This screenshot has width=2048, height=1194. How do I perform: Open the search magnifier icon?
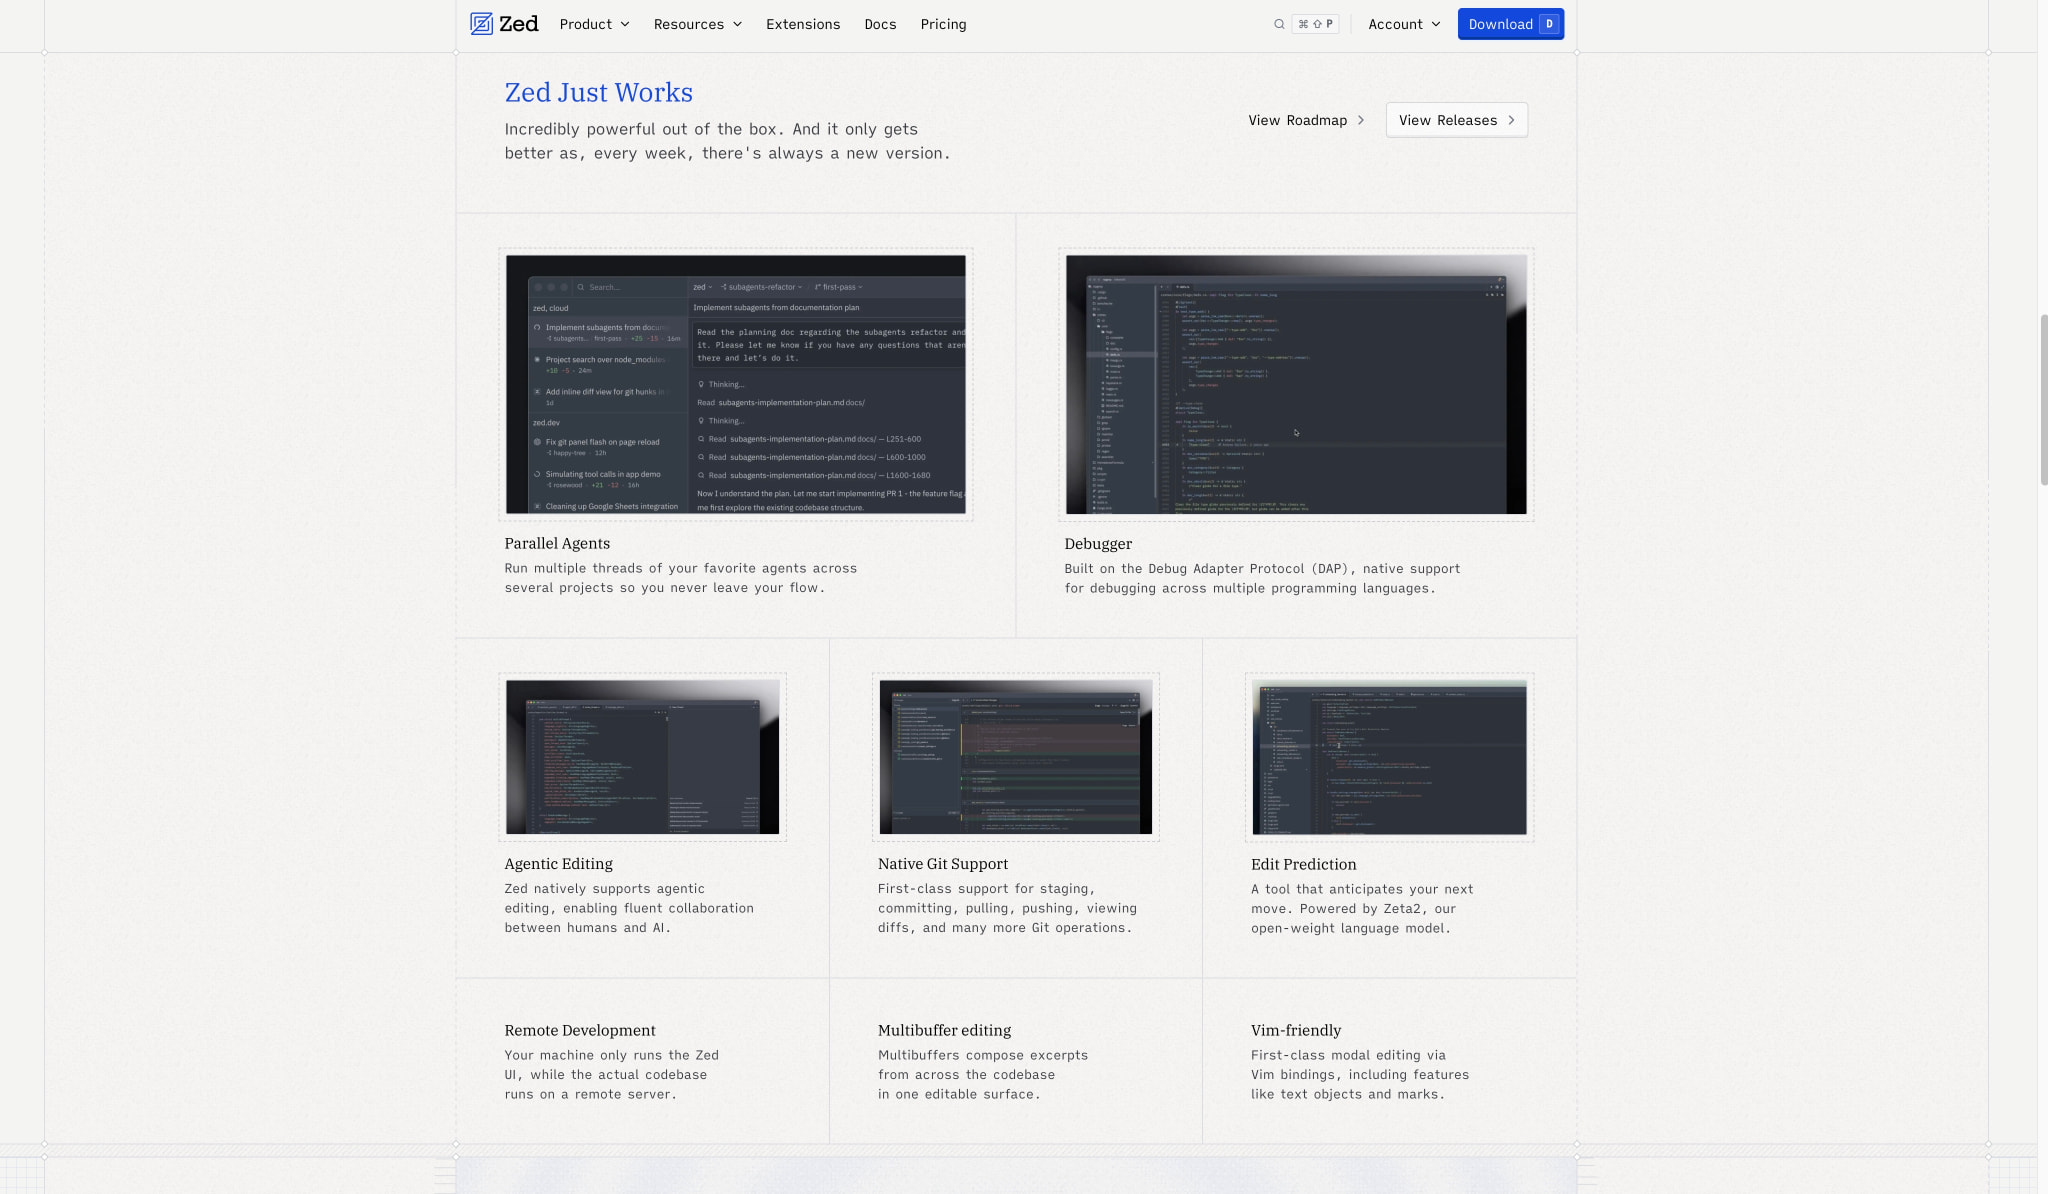pos(1279,24)
